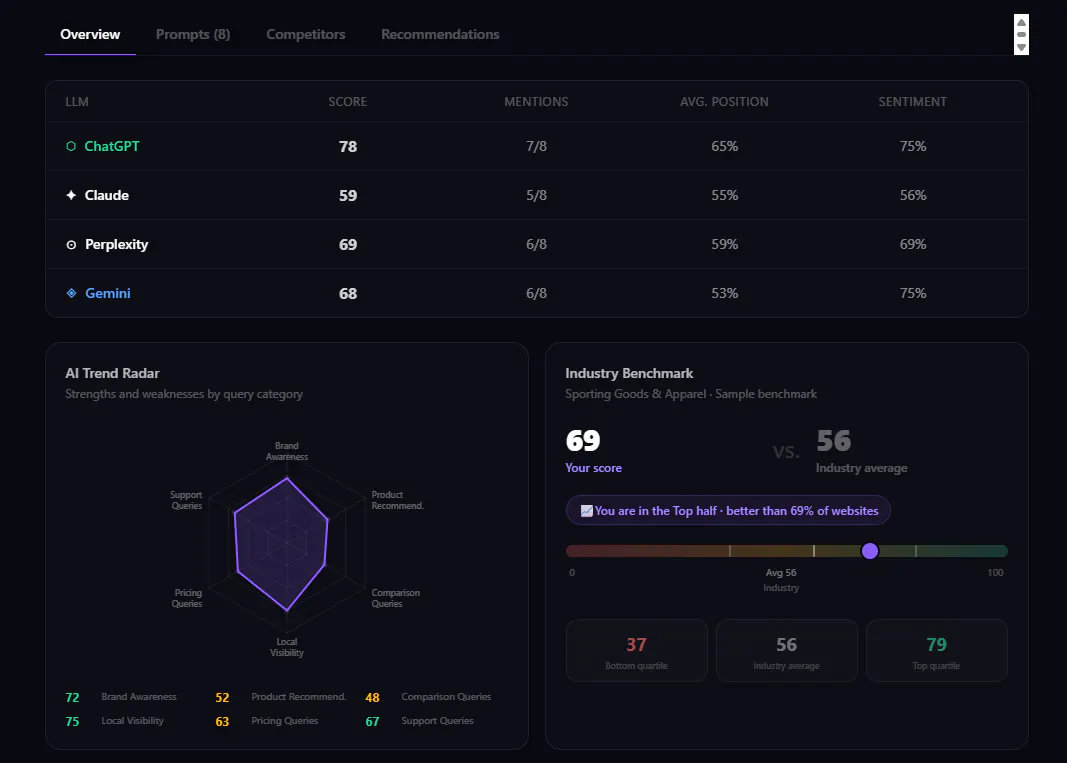Click the 75 Local Visibility legend score

72,721
